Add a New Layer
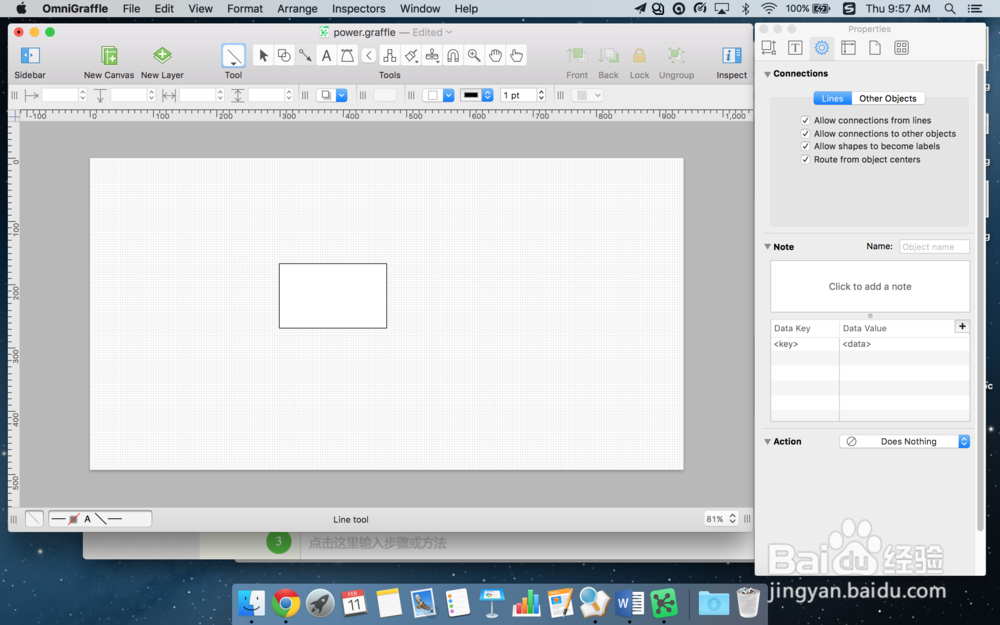This screenshot has width=1000, height=625. (162, 55)
